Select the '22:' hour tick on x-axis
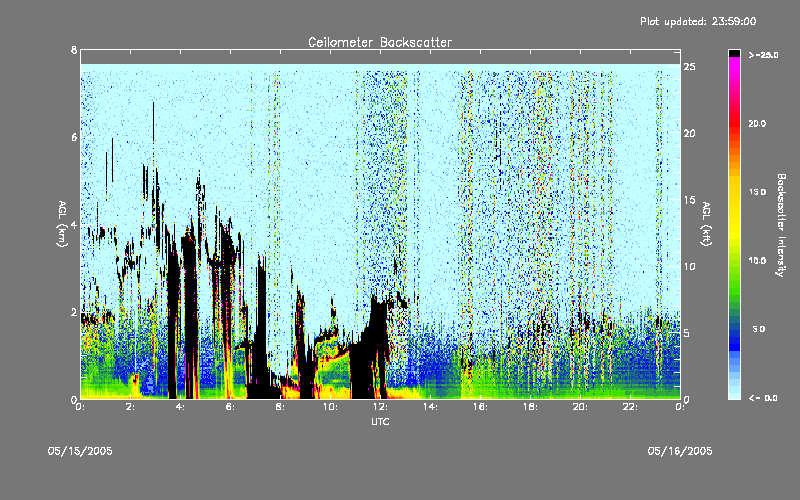Screen dimensions: 800x500 pos(630,407)
